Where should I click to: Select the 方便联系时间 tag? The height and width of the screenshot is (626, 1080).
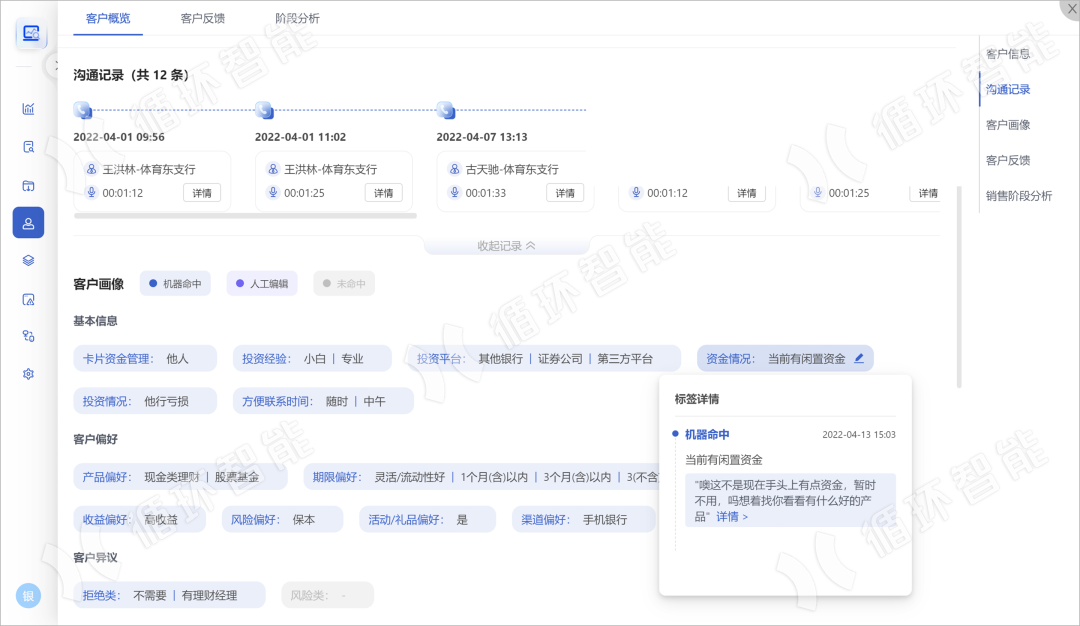(323, 401)
